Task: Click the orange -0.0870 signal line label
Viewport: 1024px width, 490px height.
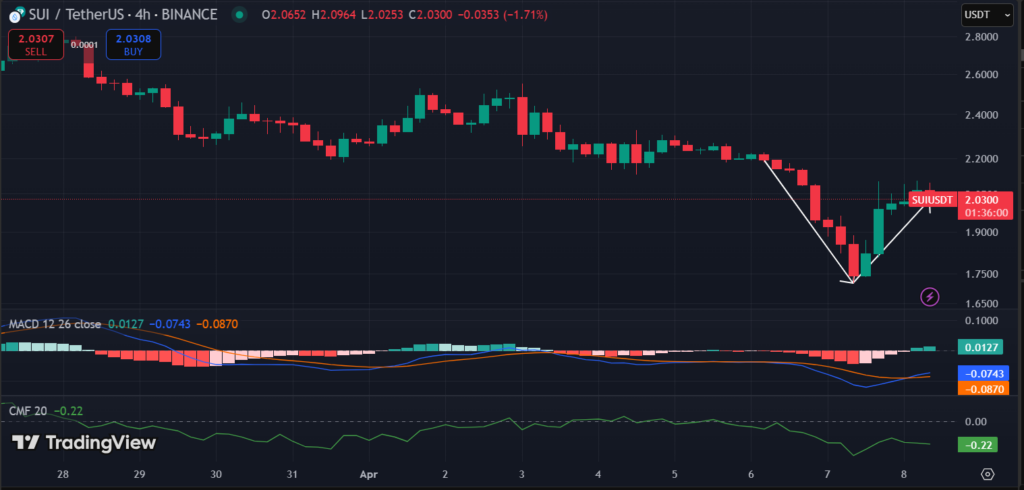Action: point(977,388)
